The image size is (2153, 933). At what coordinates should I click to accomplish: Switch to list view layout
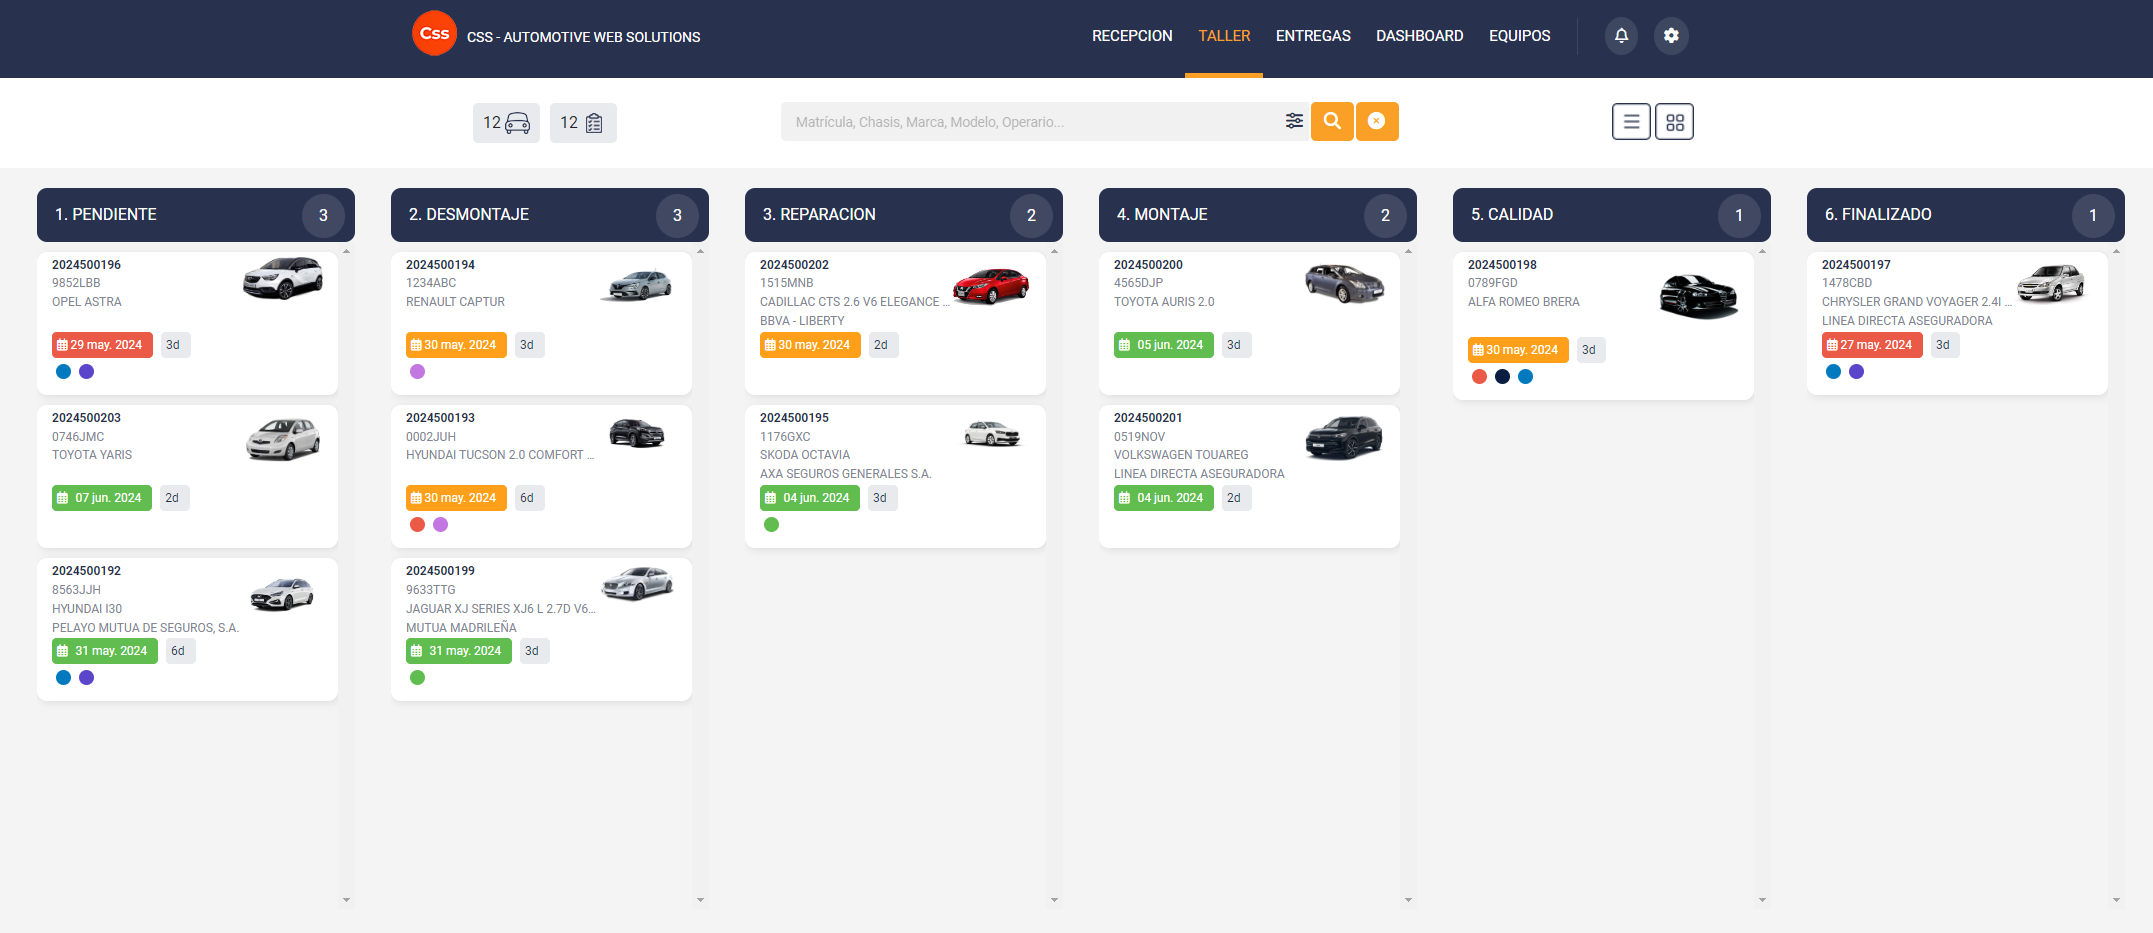tap(1631, 122)
